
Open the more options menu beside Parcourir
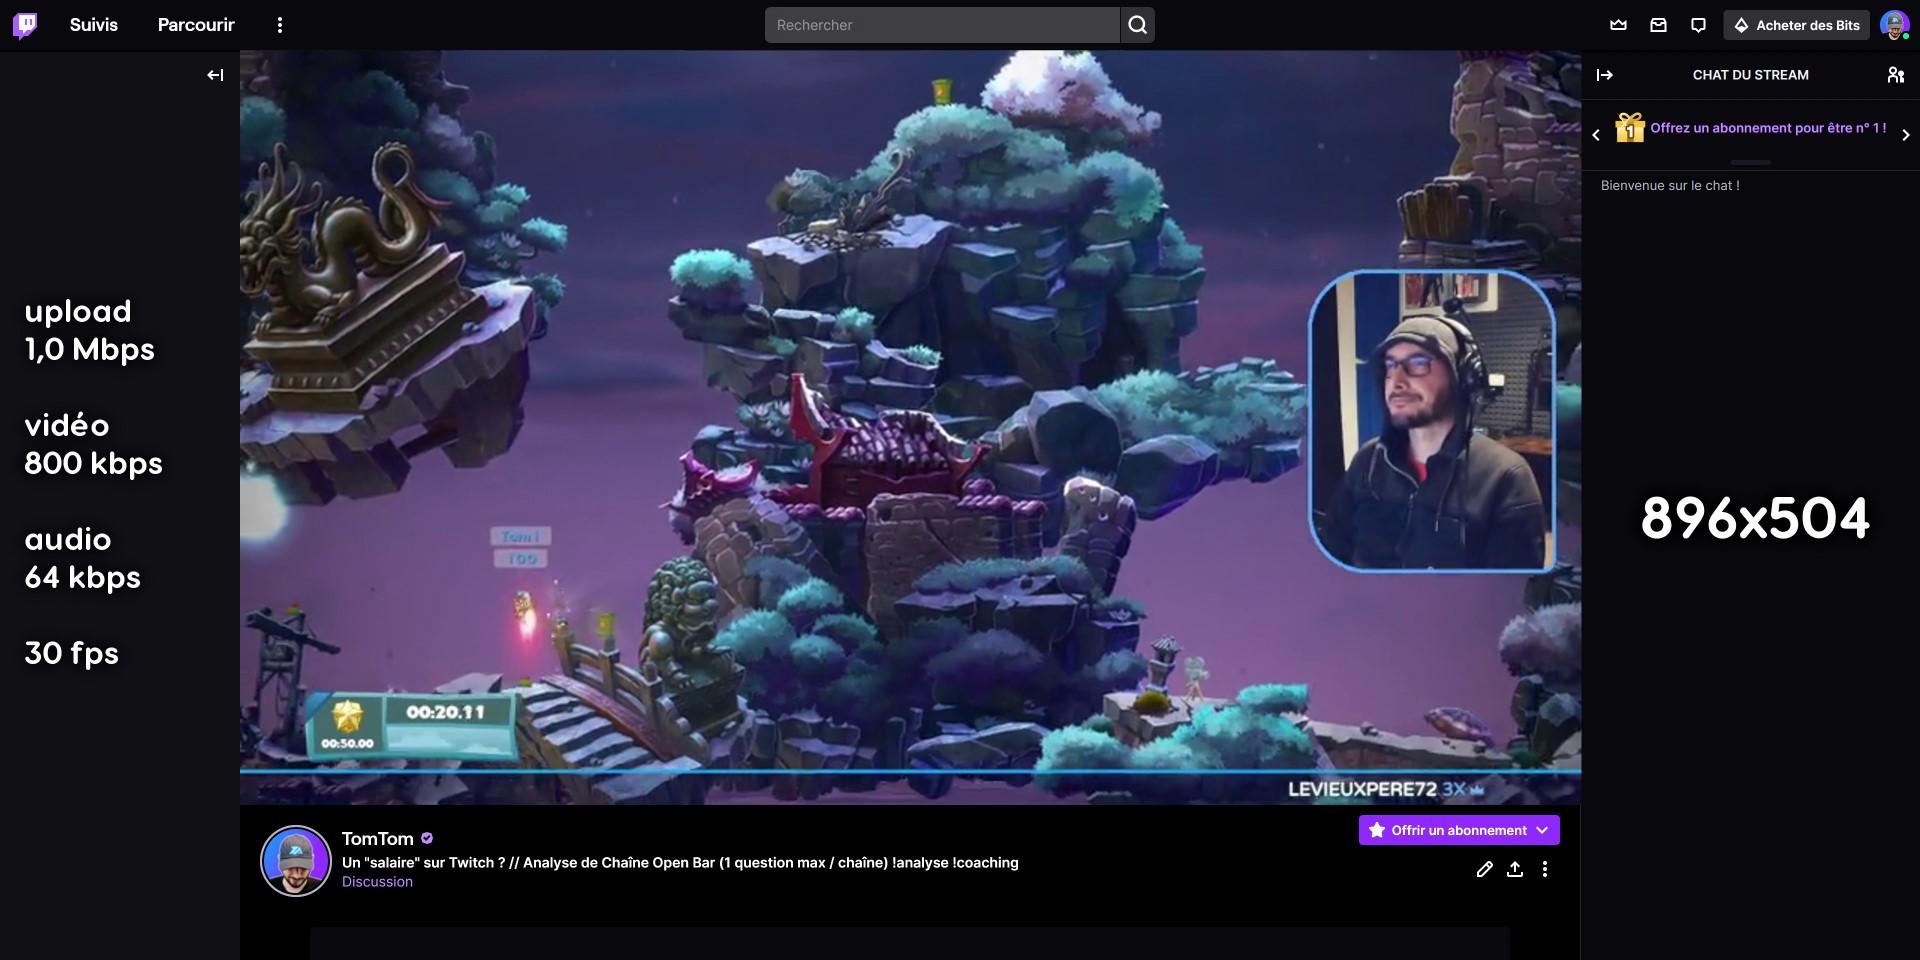(x=280, y=25)
